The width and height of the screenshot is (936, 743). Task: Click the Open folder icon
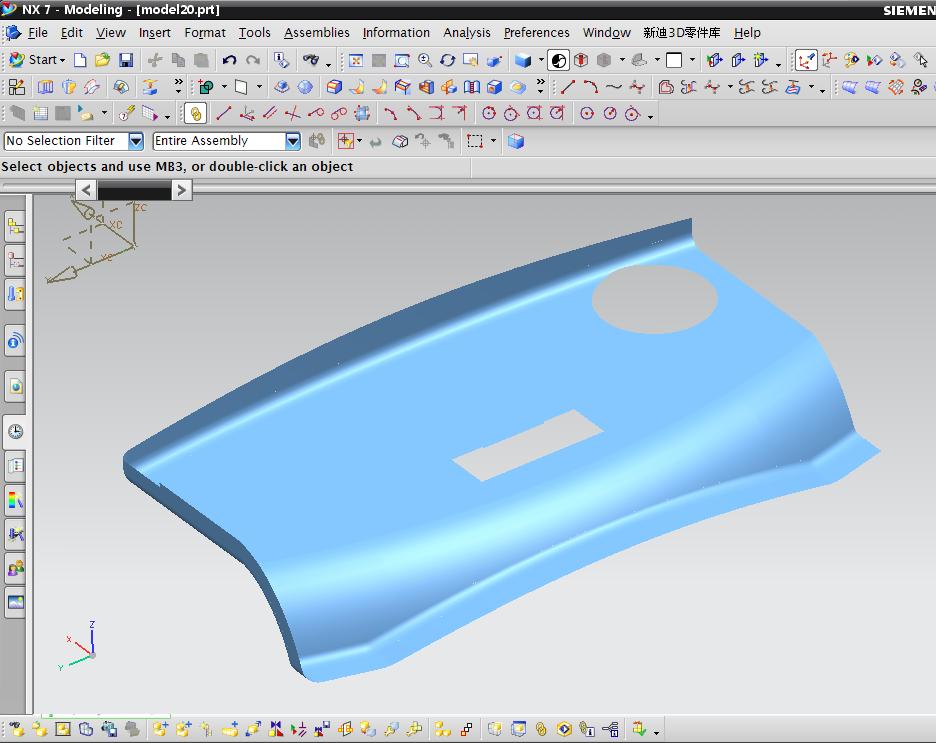point(102,60)
